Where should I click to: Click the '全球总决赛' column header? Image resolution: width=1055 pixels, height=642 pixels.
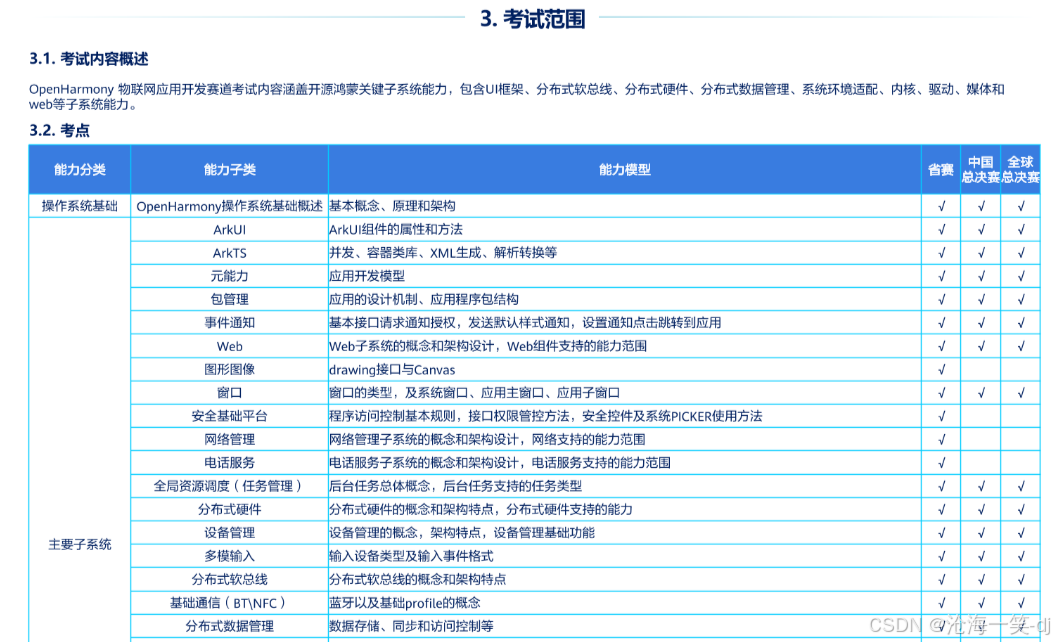(1020, 170)
